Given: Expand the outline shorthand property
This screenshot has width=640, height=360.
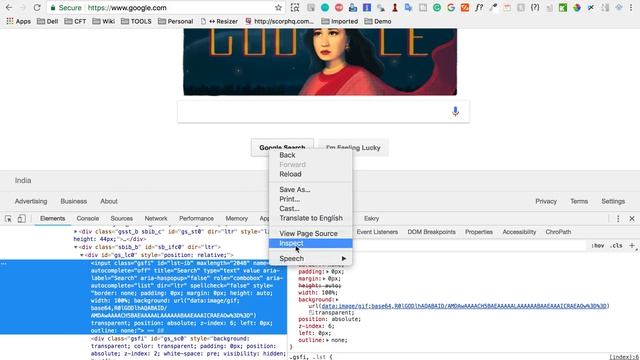Looking at the screenshot, I should click(x=328, y=340).
